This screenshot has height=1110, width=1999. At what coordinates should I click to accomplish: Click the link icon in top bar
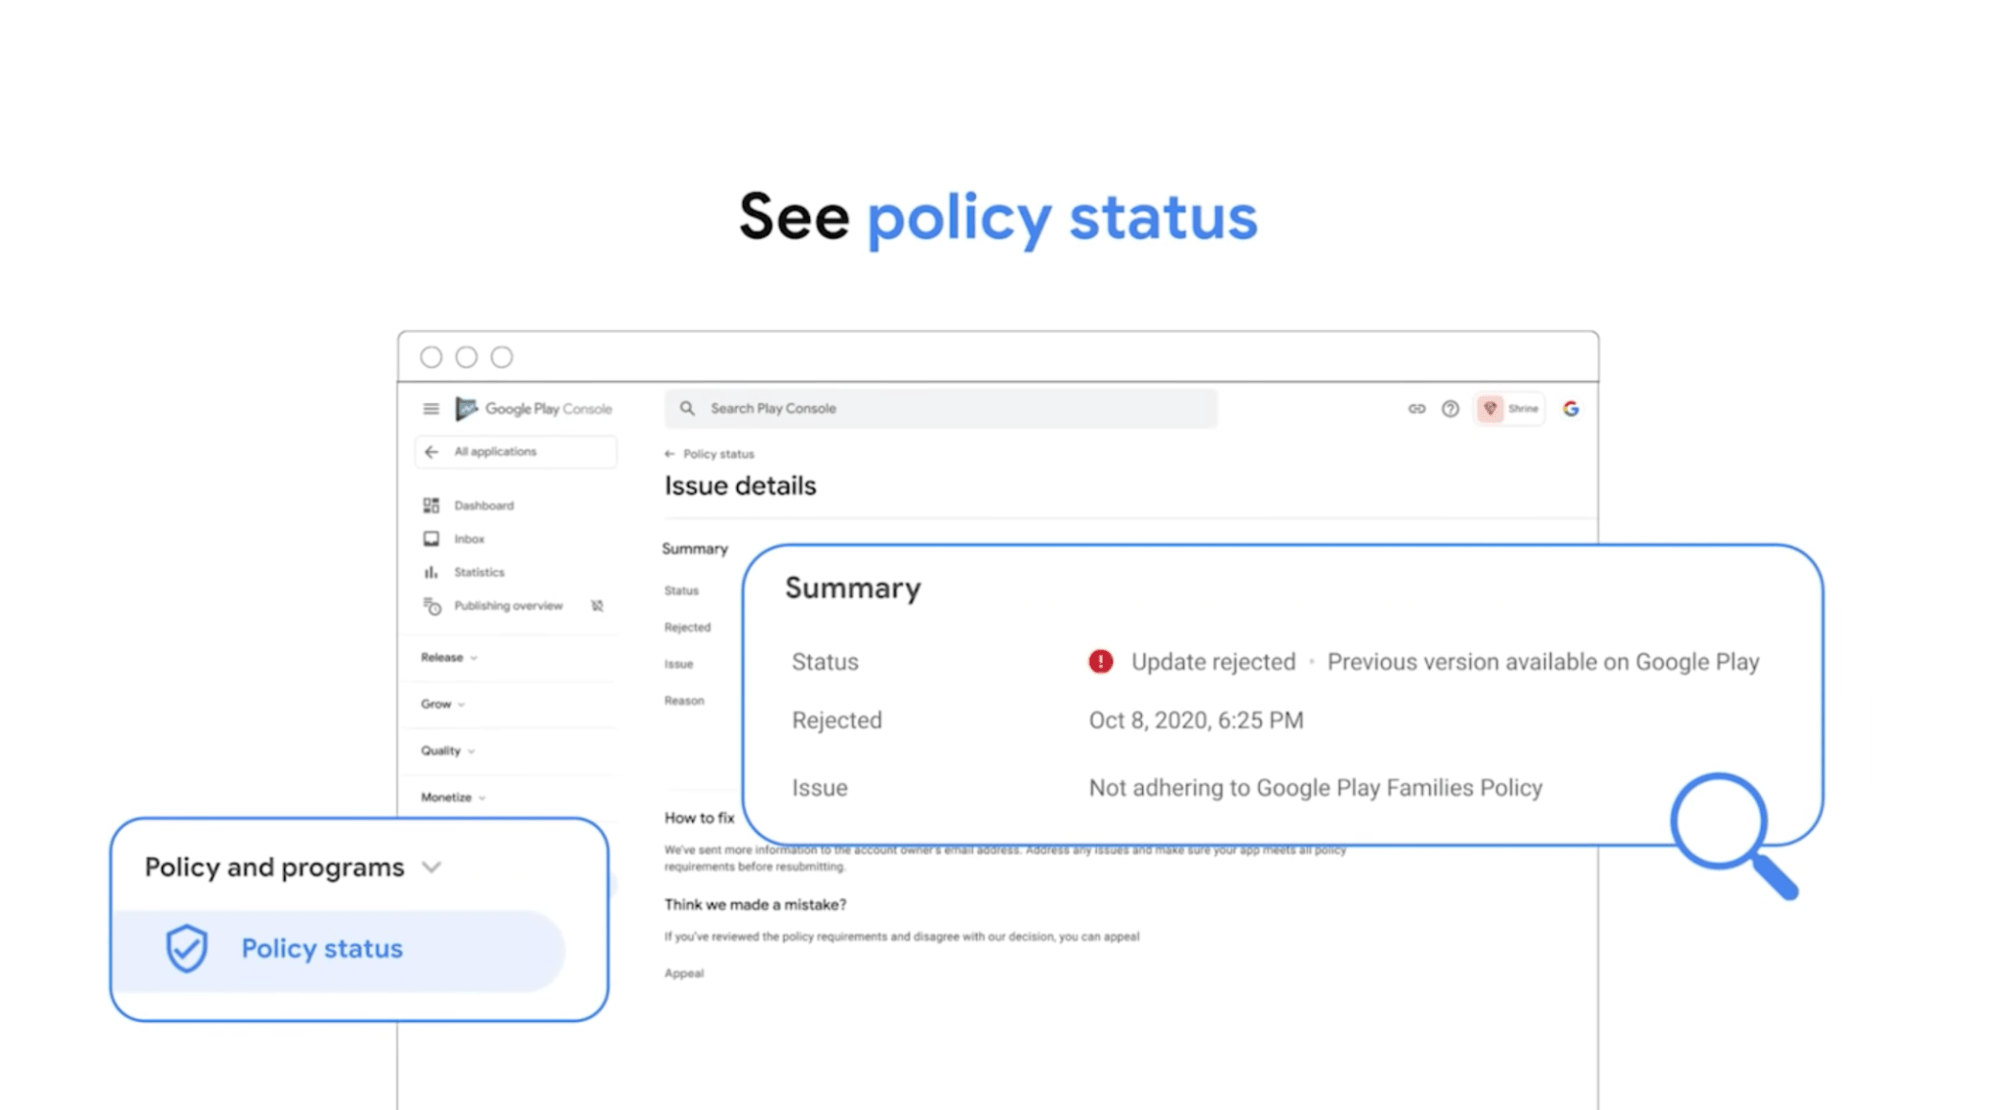[1417, 408]
